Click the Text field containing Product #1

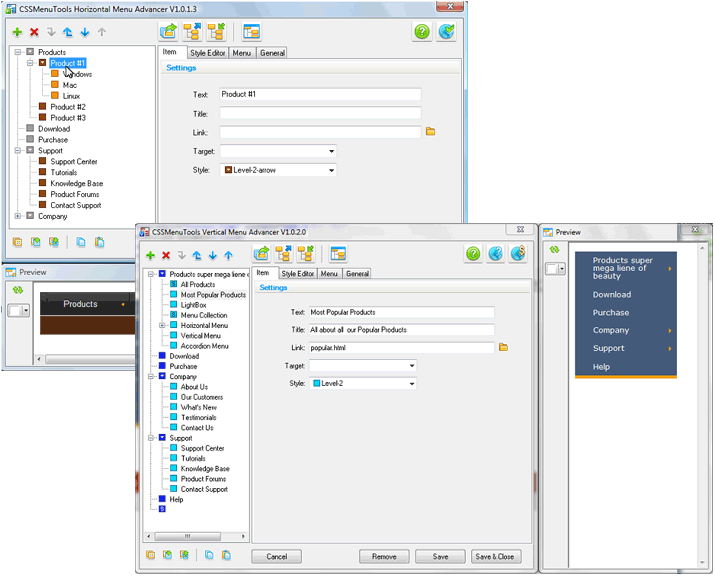(320, 94)
